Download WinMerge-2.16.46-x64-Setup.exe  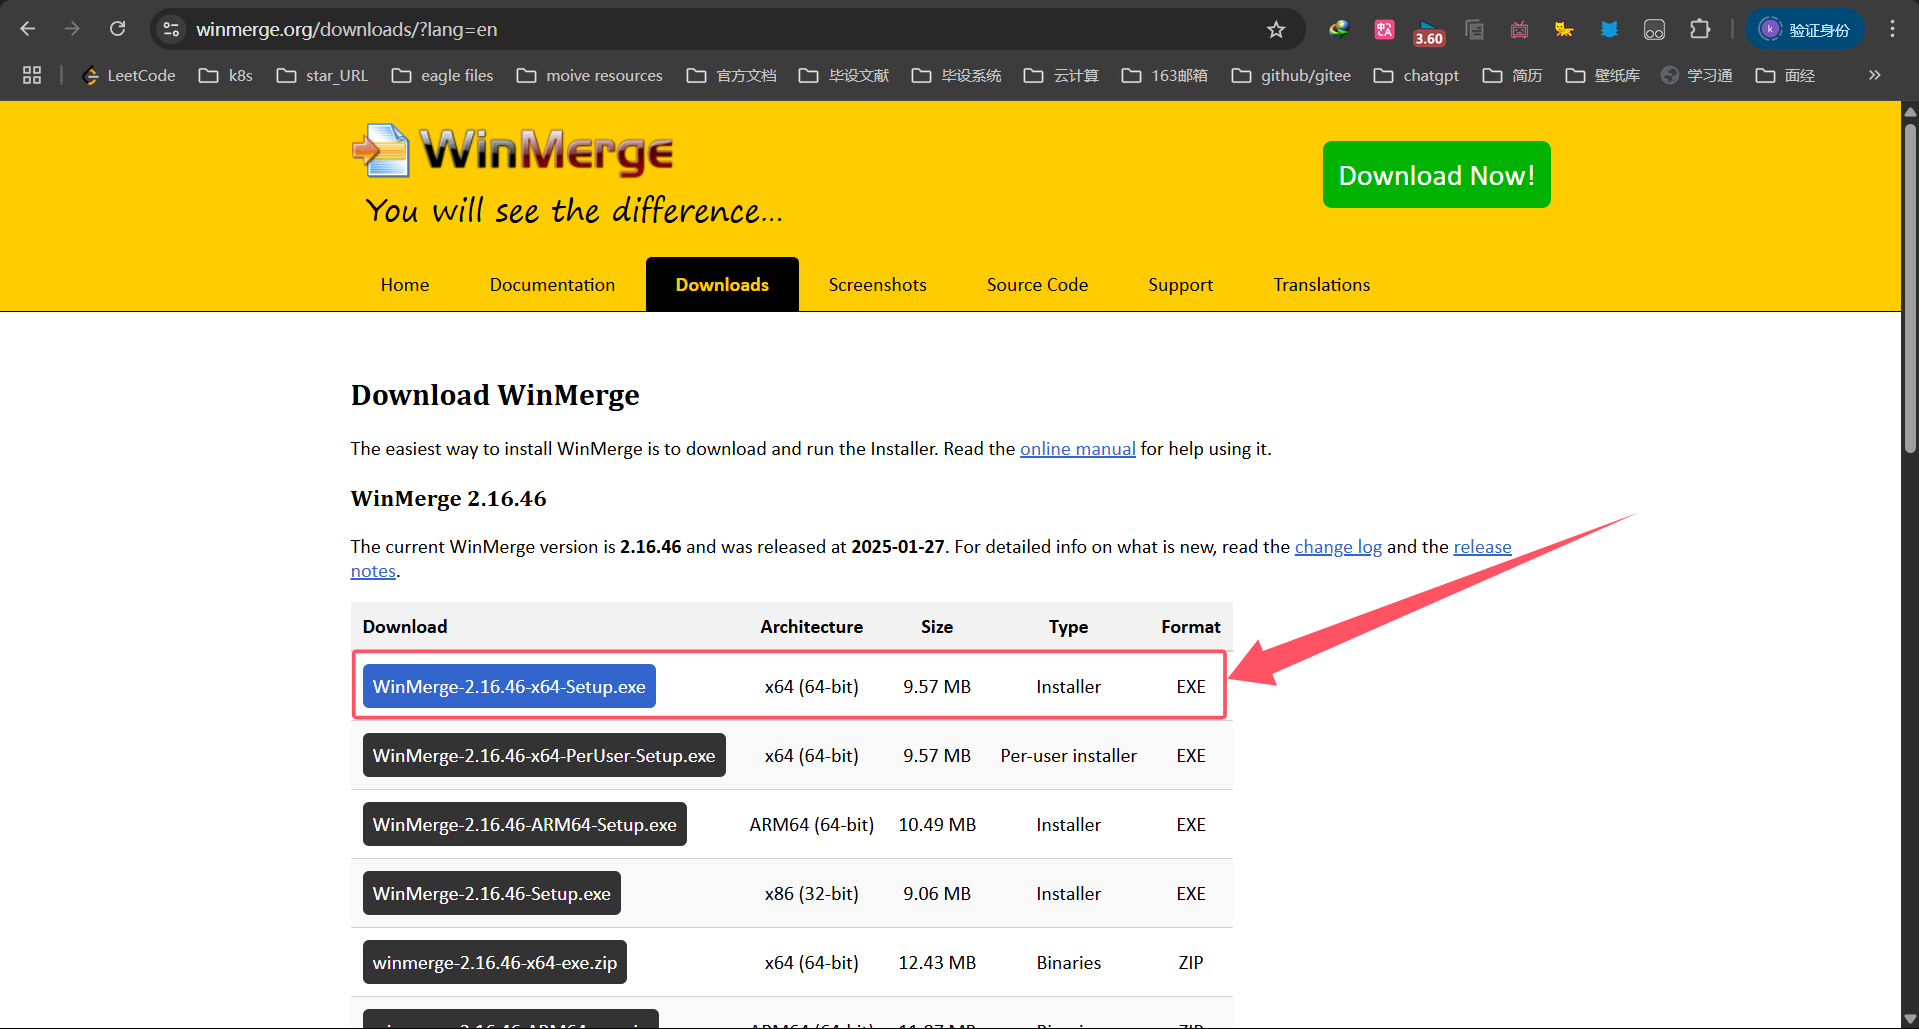pos(508,686)
